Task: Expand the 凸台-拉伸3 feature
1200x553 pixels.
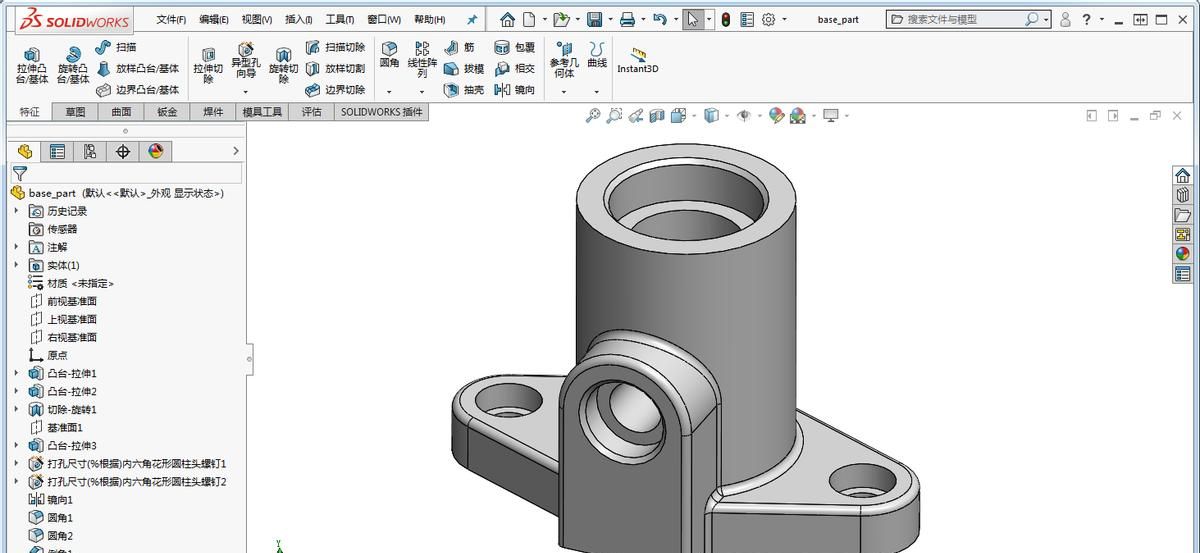Action: coord(16,445)
